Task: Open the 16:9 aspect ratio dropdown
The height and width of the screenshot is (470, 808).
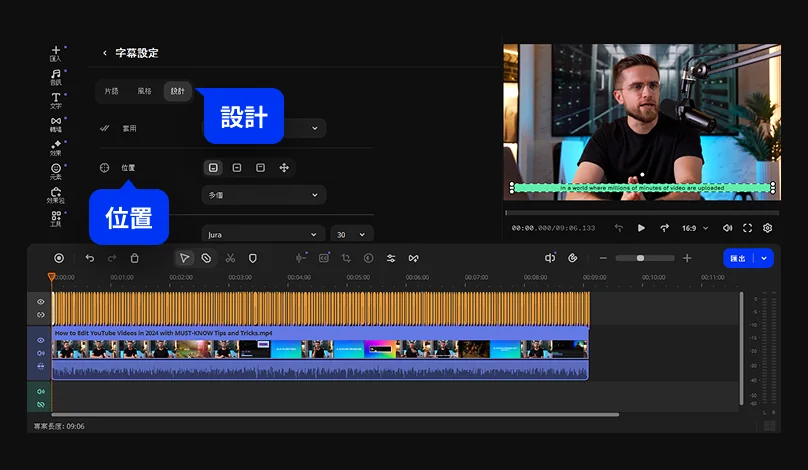Action: 694,228
